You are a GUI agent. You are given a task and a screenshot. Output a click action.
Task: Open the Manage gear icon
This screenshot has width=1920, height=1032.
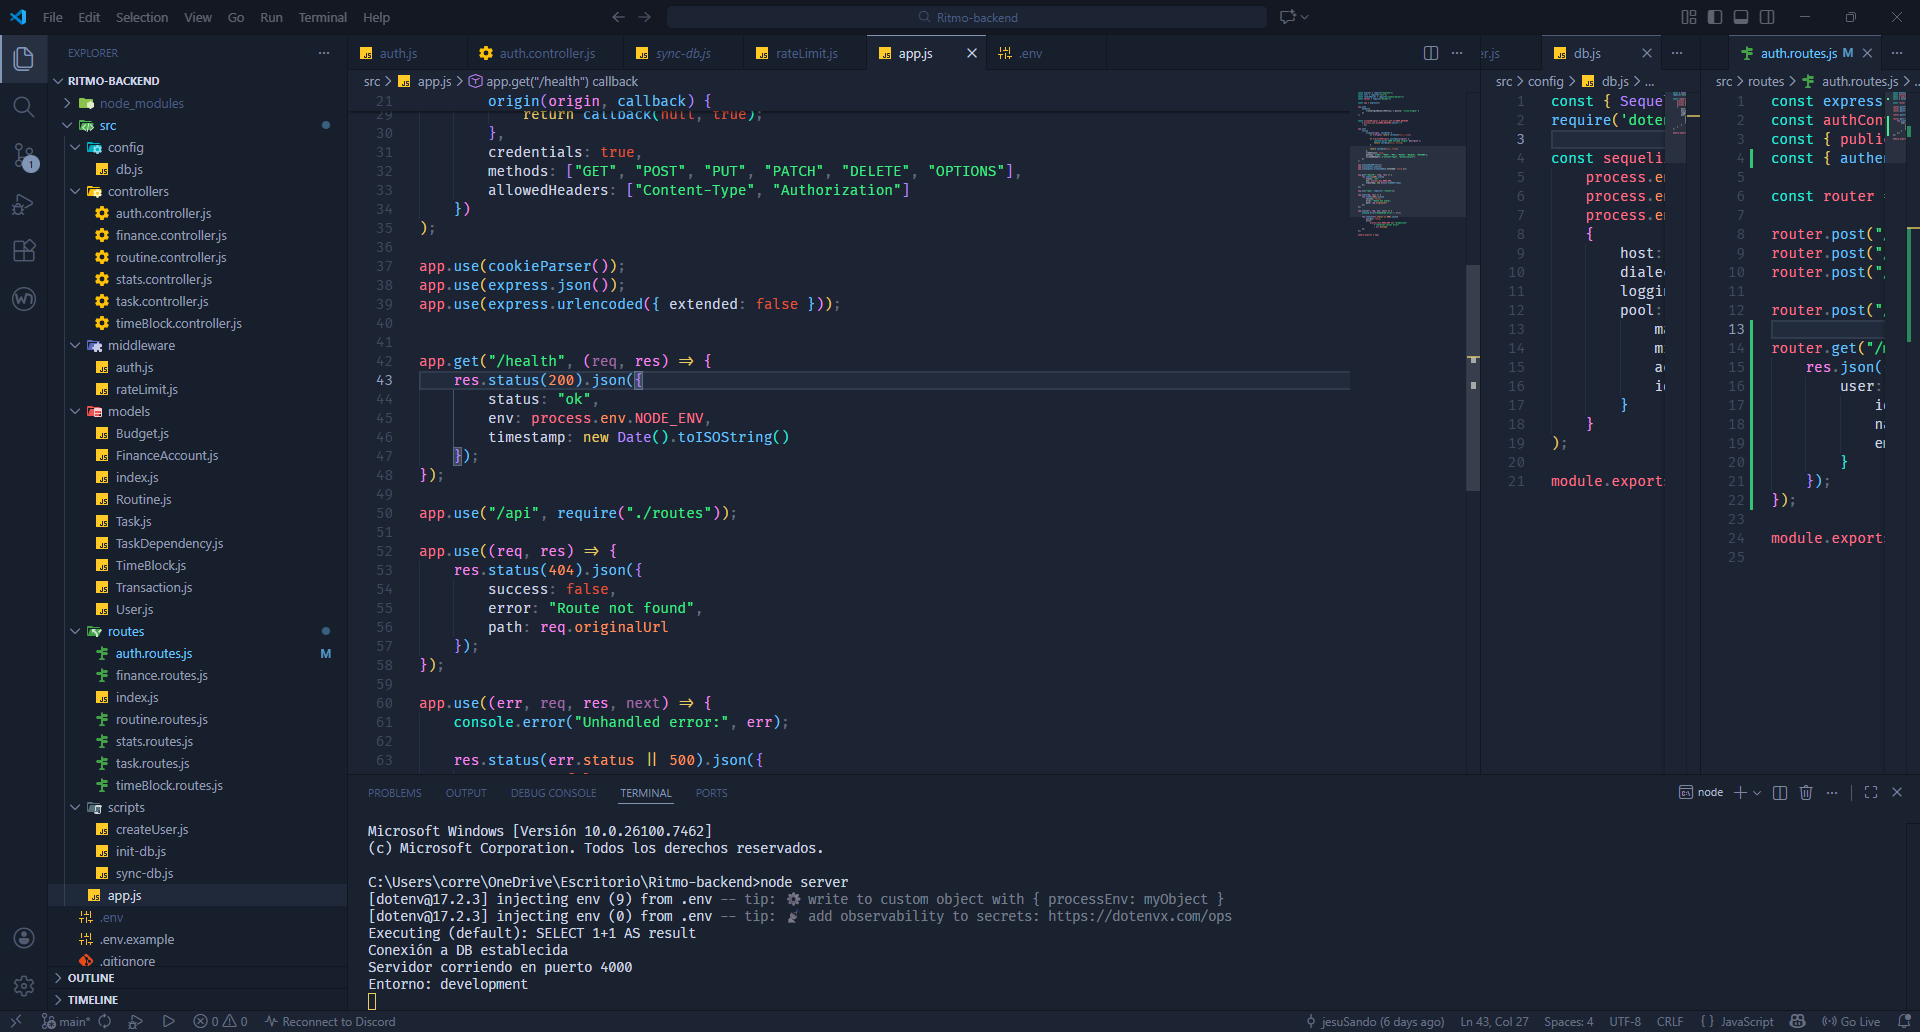(23, 985)
